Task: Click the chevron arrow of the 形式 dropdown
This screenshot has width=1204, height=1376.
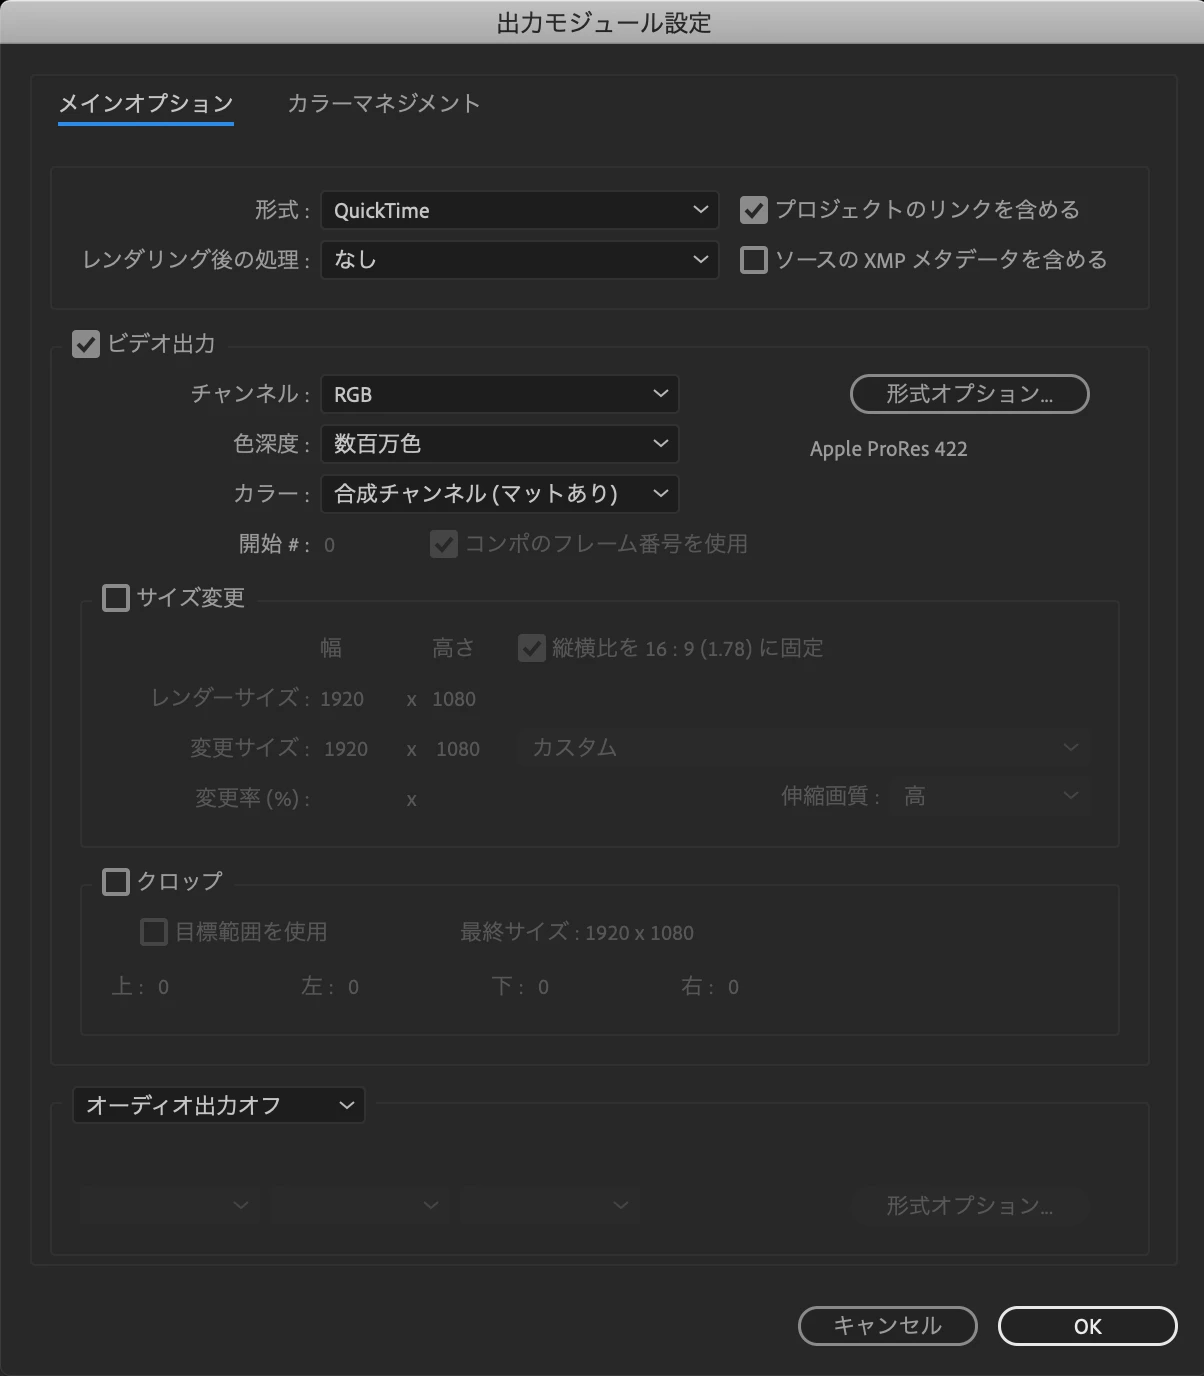Action: click(x=699, y=210)
